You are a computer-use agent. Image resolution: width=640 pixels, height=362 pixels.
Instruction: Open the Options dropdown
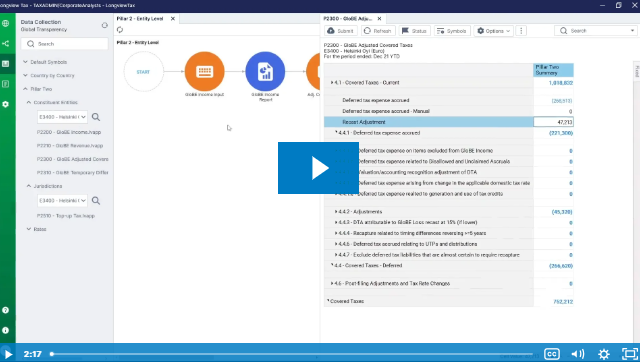(x=493, y=31)
